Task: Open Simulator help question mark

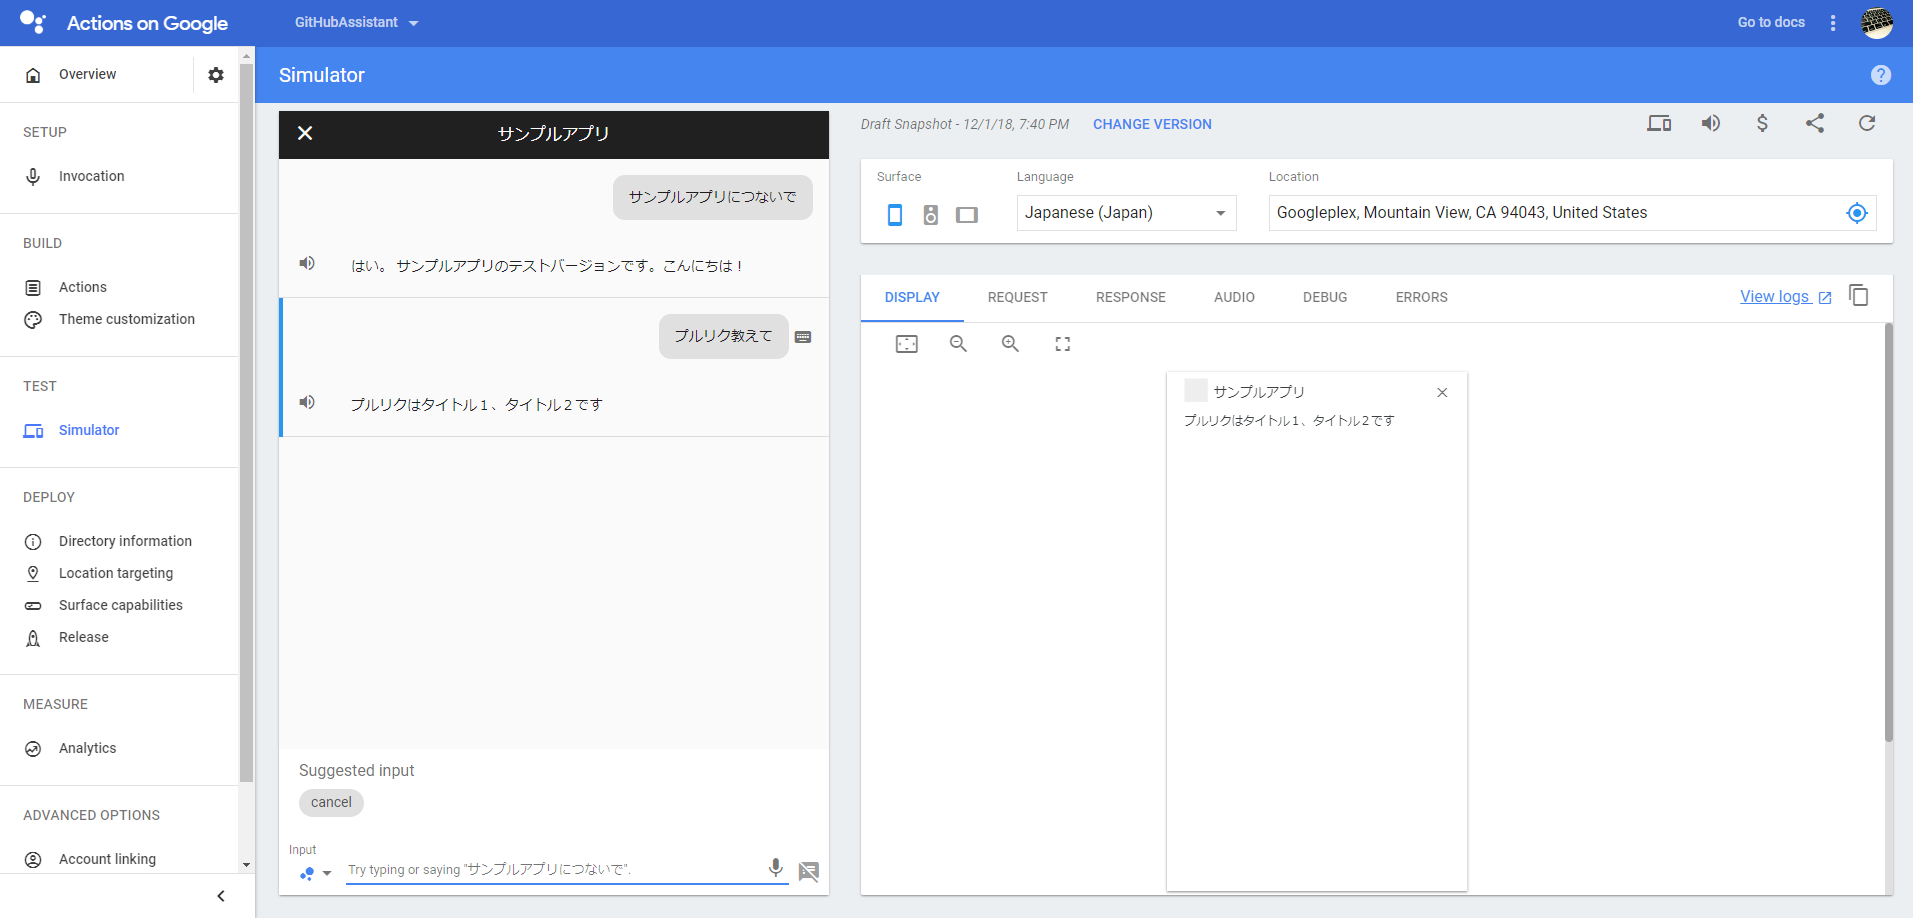Action: [x=1881, y=75]
